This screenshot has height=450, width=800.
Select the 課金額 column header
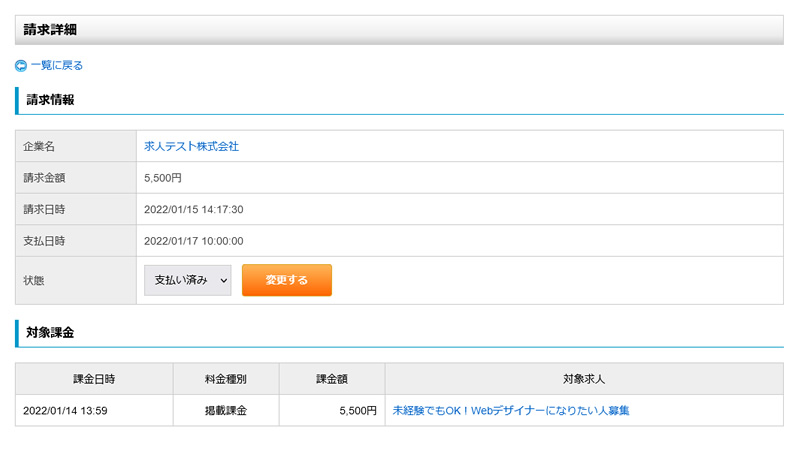(x=331, y=379)
